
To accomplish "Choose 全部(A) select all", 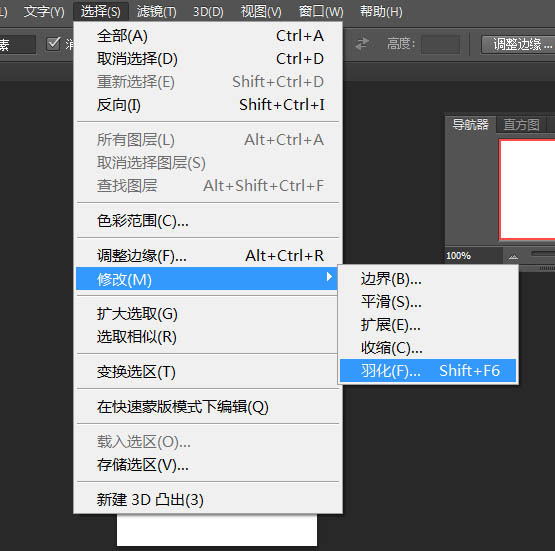I will [208, 36].
